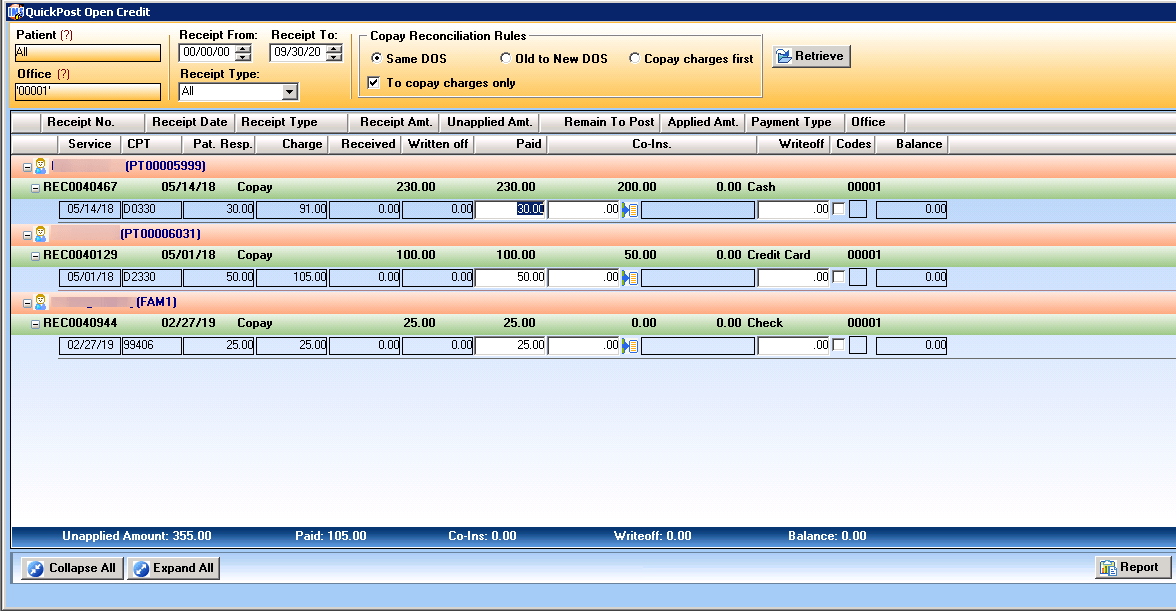This screenshot has height=611, width=1176.
Task: Adjust Receipt To date spinner
Action: (x=334, y=52)
